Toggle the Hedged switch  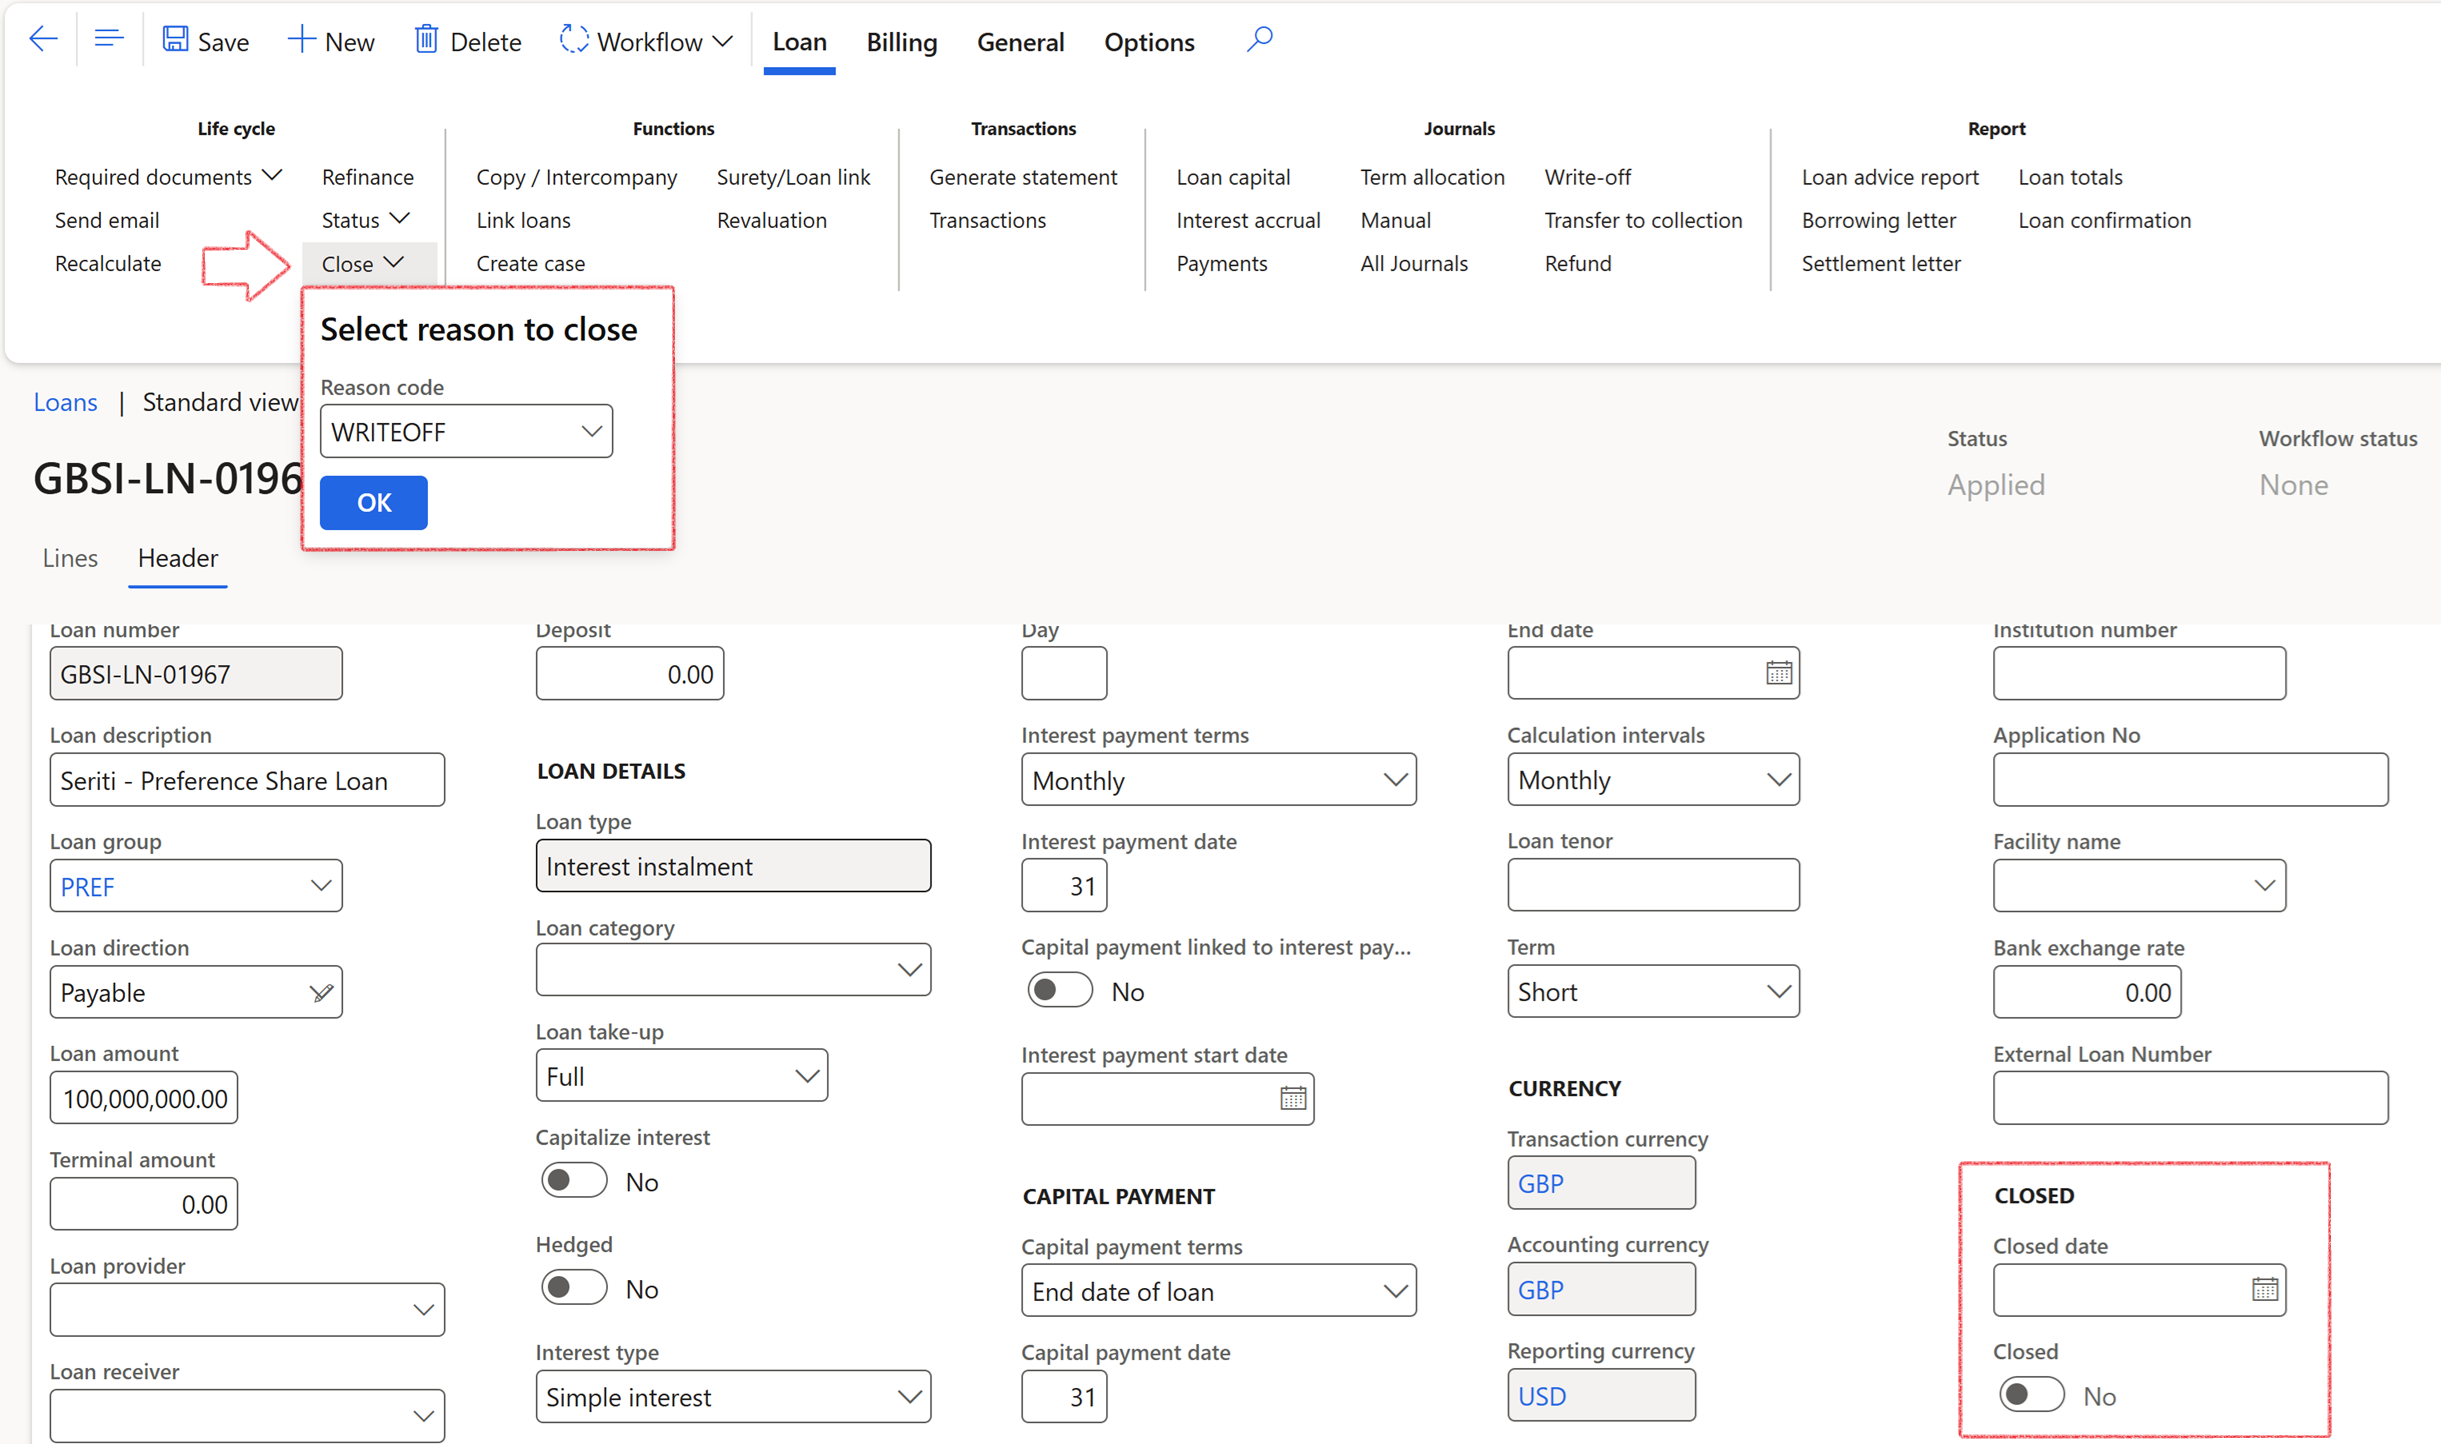(x=574, y=1288)
